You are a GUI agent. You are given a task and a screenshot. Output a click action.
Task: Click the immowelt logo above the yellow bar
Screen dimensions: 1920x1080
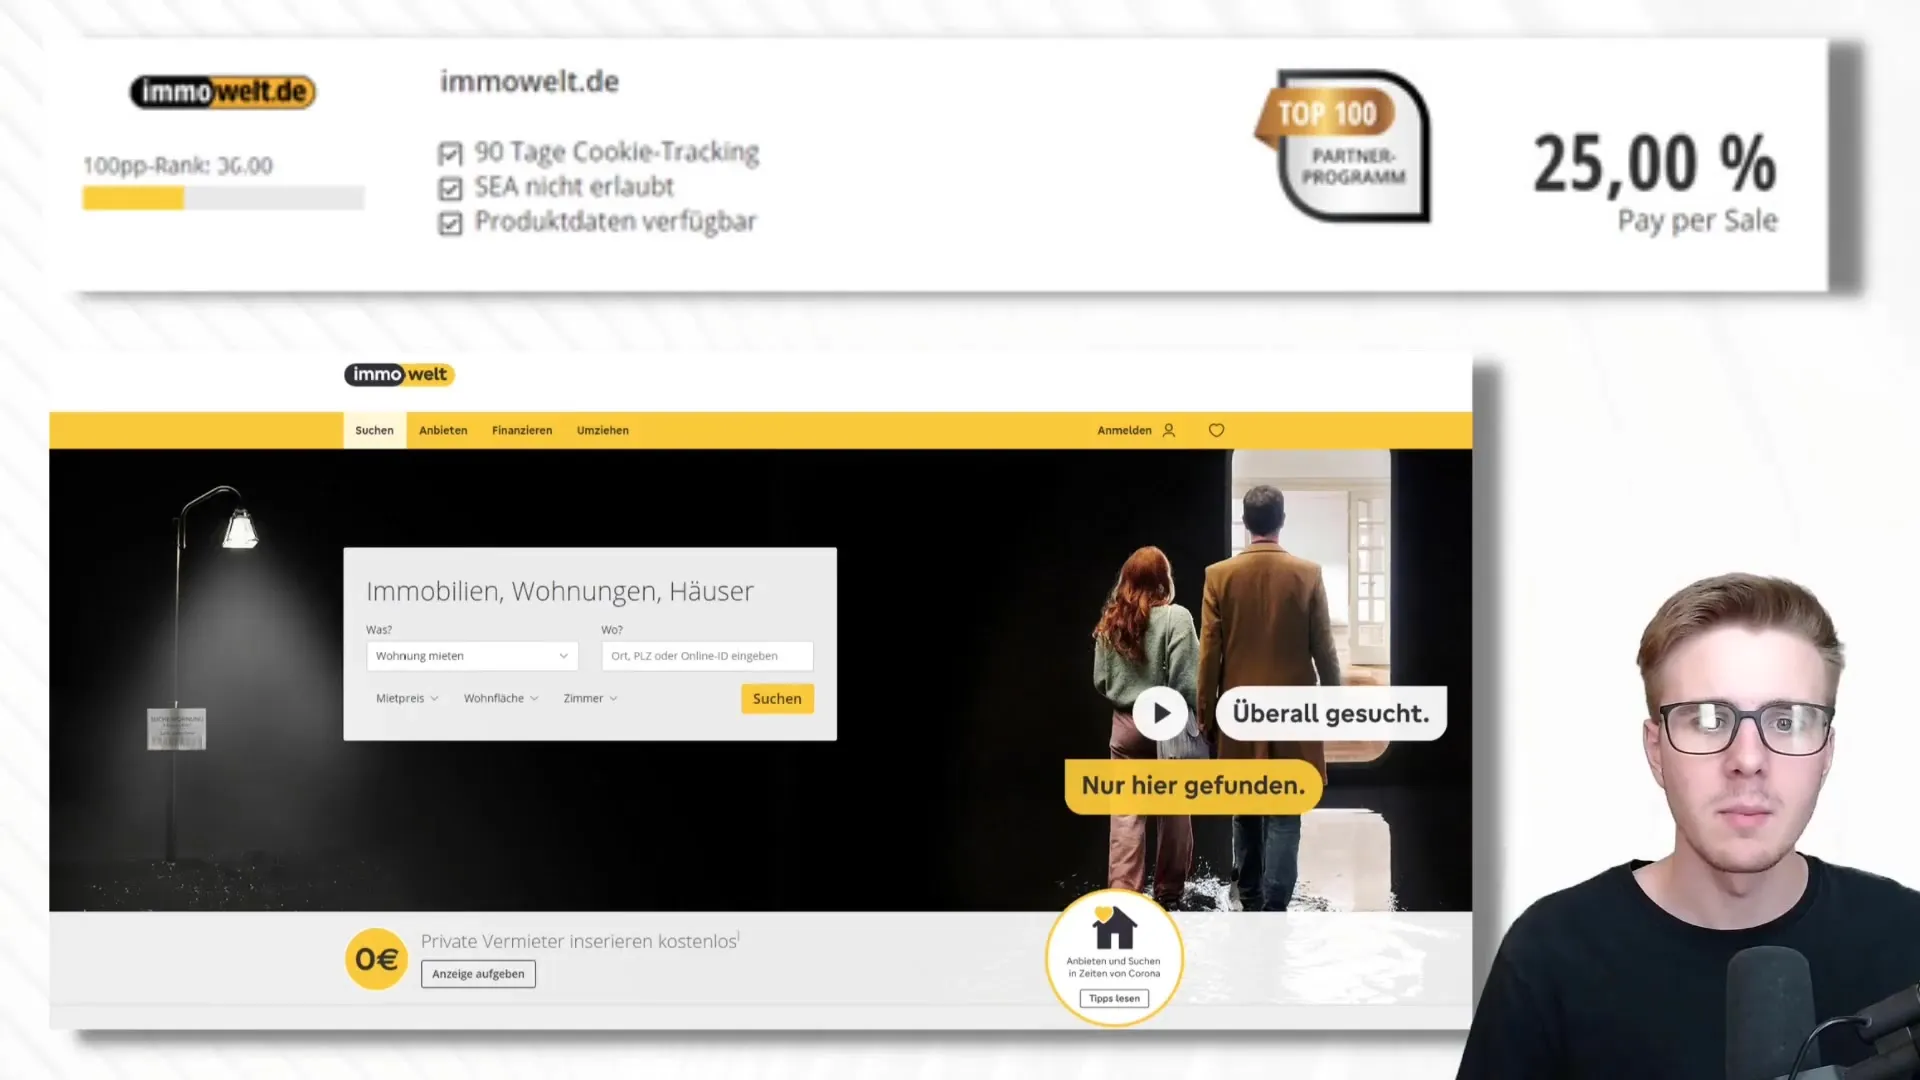pyautogui.click(x=399, y=374)
